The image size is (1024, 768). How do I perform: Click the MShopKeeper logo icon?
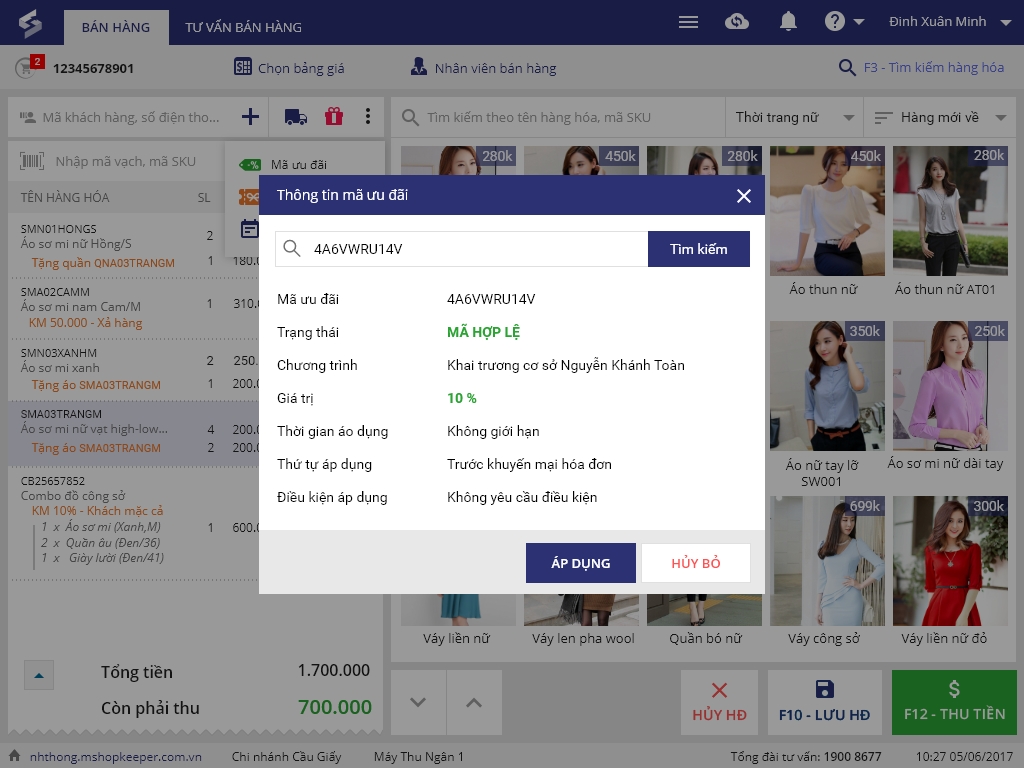[29, 24]
